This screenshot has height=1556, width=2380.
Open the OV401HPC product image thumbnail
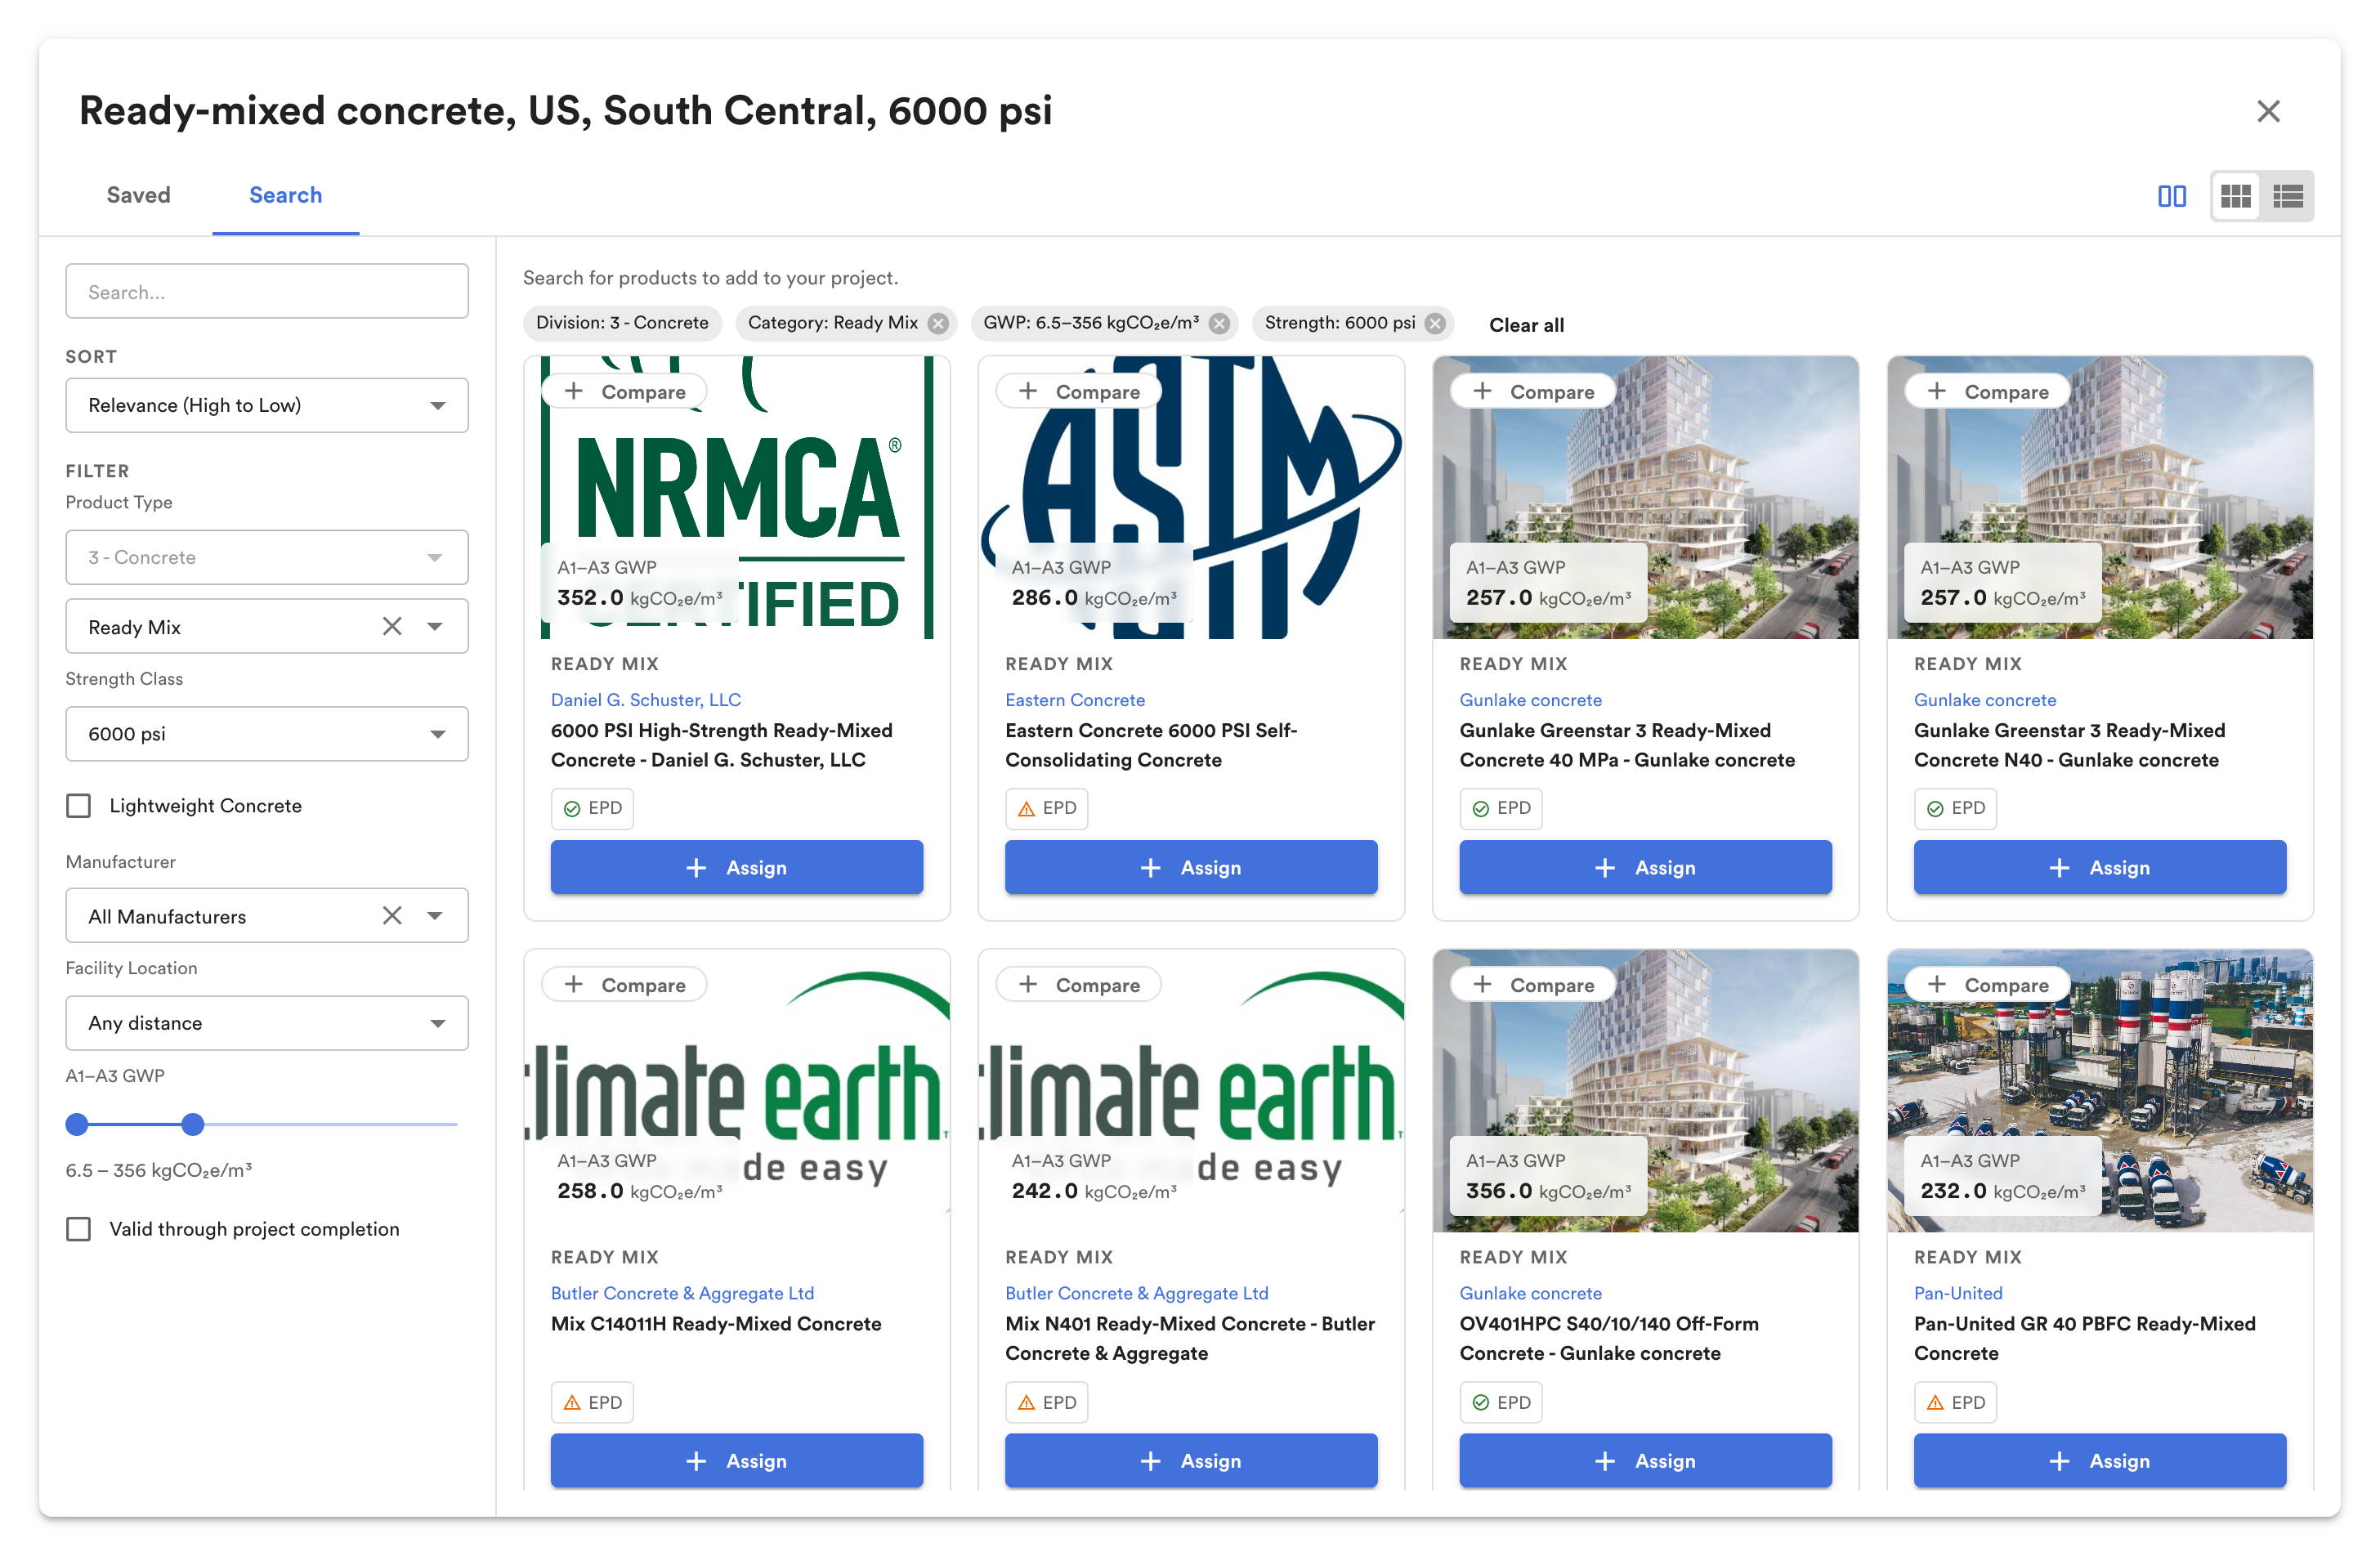[1646, 1090]
